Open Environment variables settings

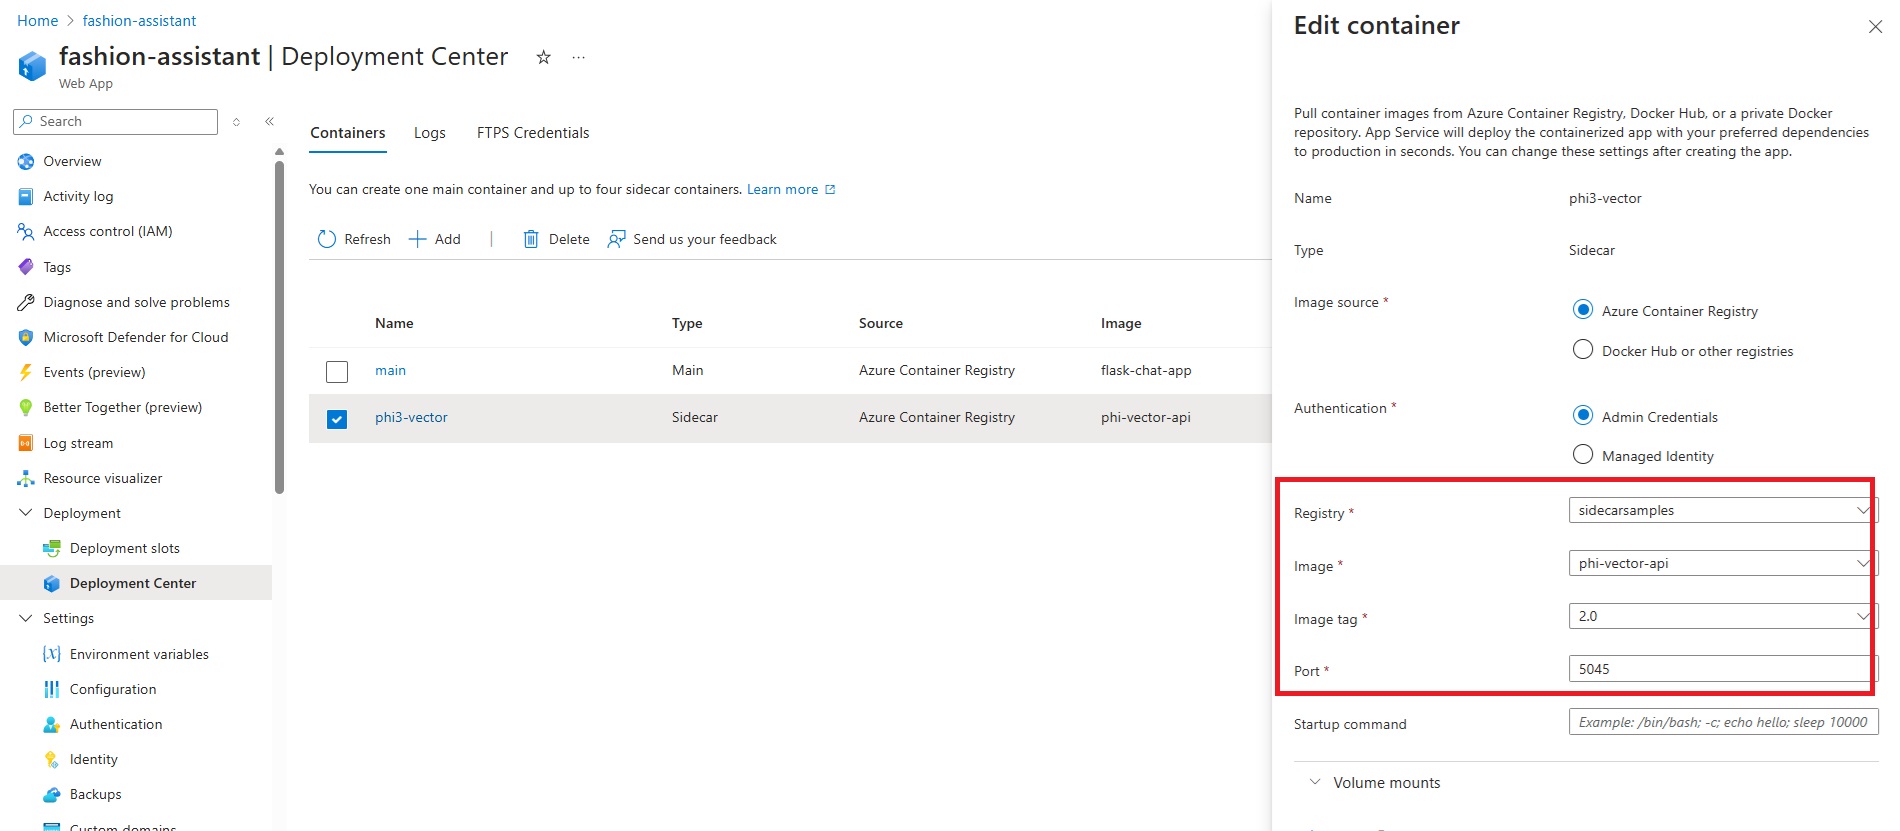click(x=139, y=654)
